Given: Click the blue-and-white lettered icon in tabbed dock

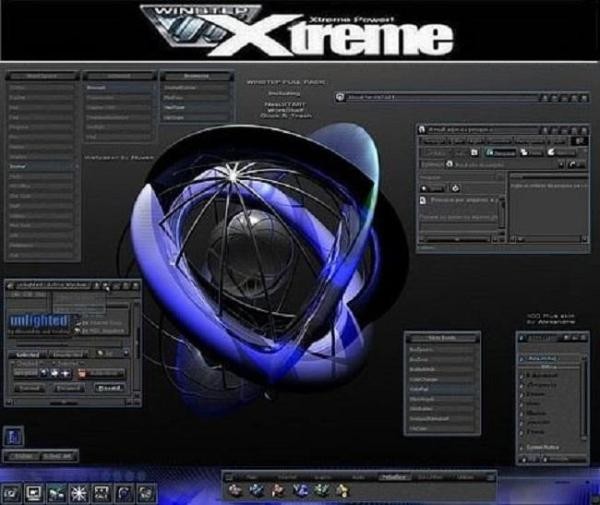Looking at the screenshot, I should (300, 490).
